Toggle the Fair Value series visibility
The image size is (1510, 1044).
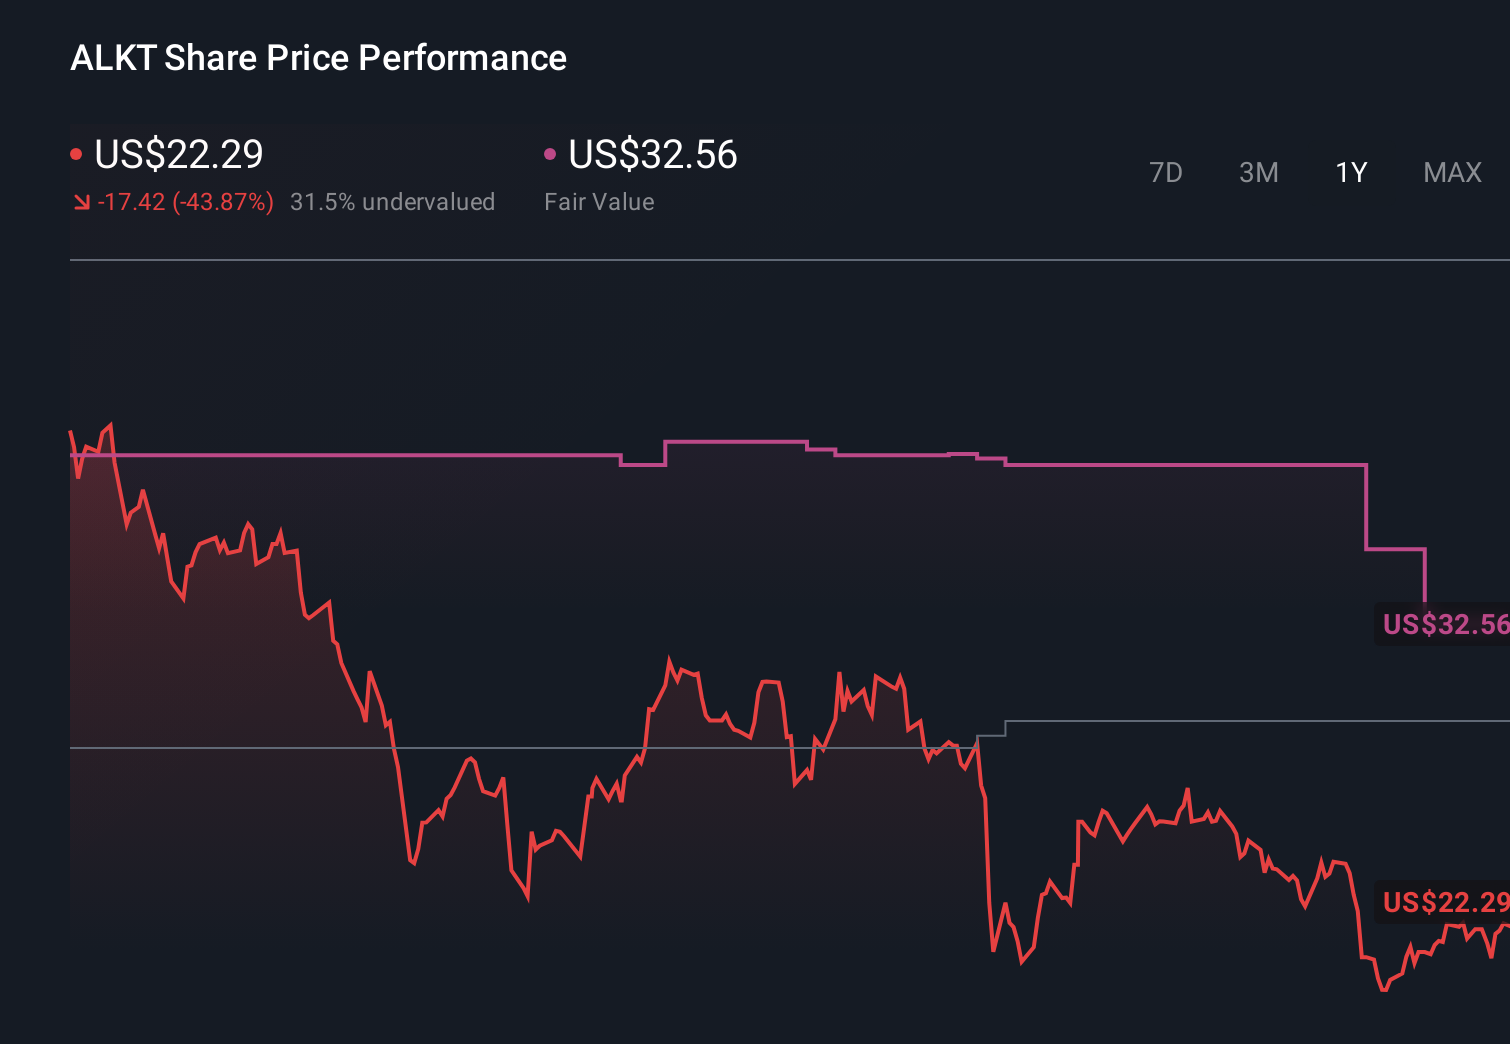651,155
